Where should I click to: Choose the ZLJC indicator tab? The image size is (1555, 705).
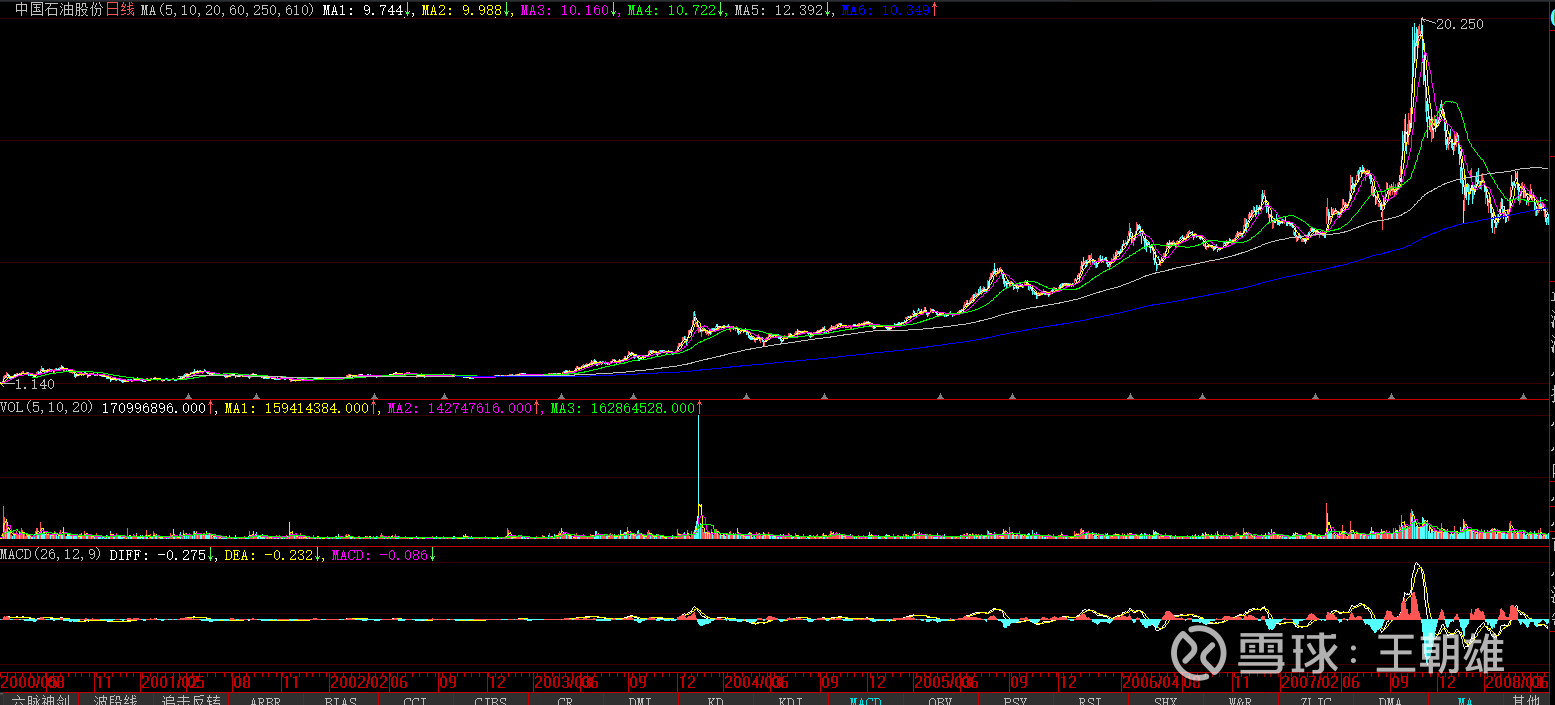1315,701
